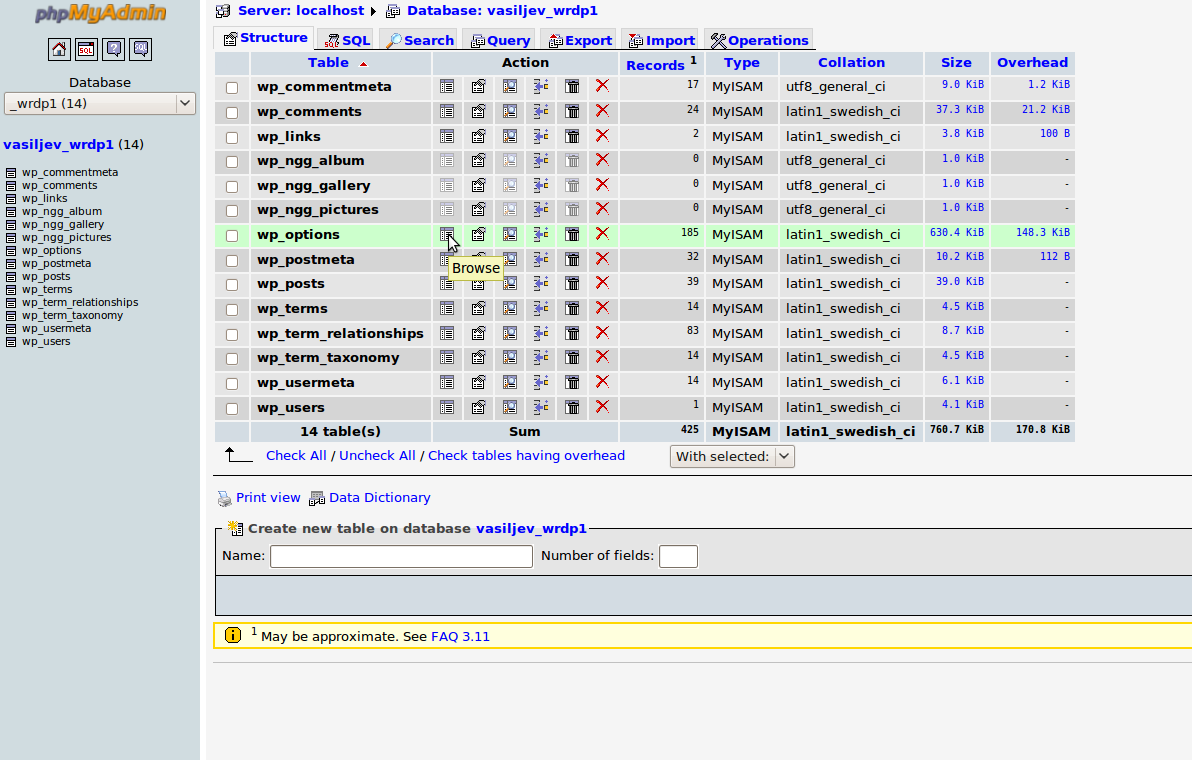This screenshot has height=760, width=1192.
Task: Drop the wp_ngg_pictures table
Action: tap(602, 209)
